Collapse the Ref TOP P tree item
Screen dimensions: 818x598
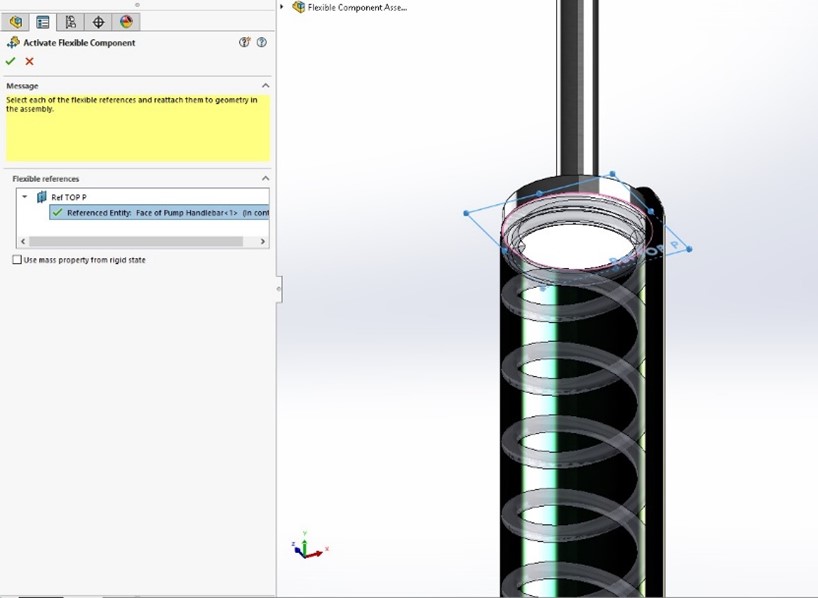(24, 197)
